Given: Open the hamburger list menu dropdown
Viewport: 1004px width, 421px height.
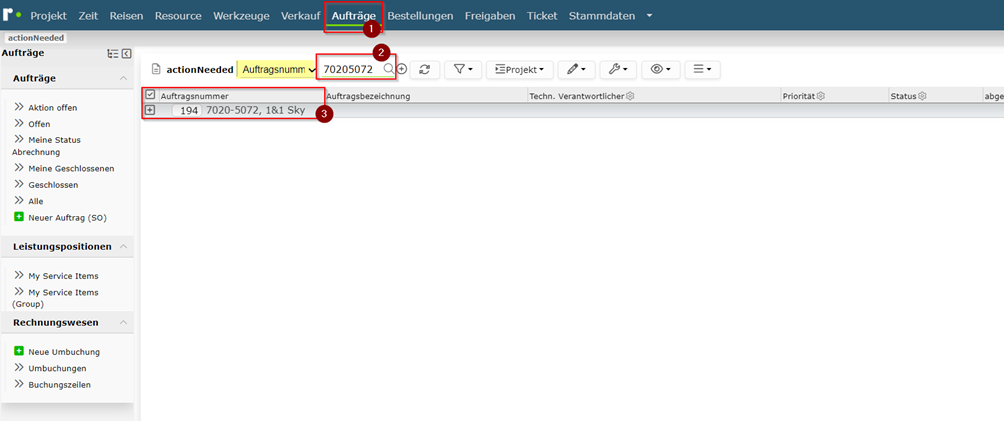Looking at the screenshot, I should (702, 69).
